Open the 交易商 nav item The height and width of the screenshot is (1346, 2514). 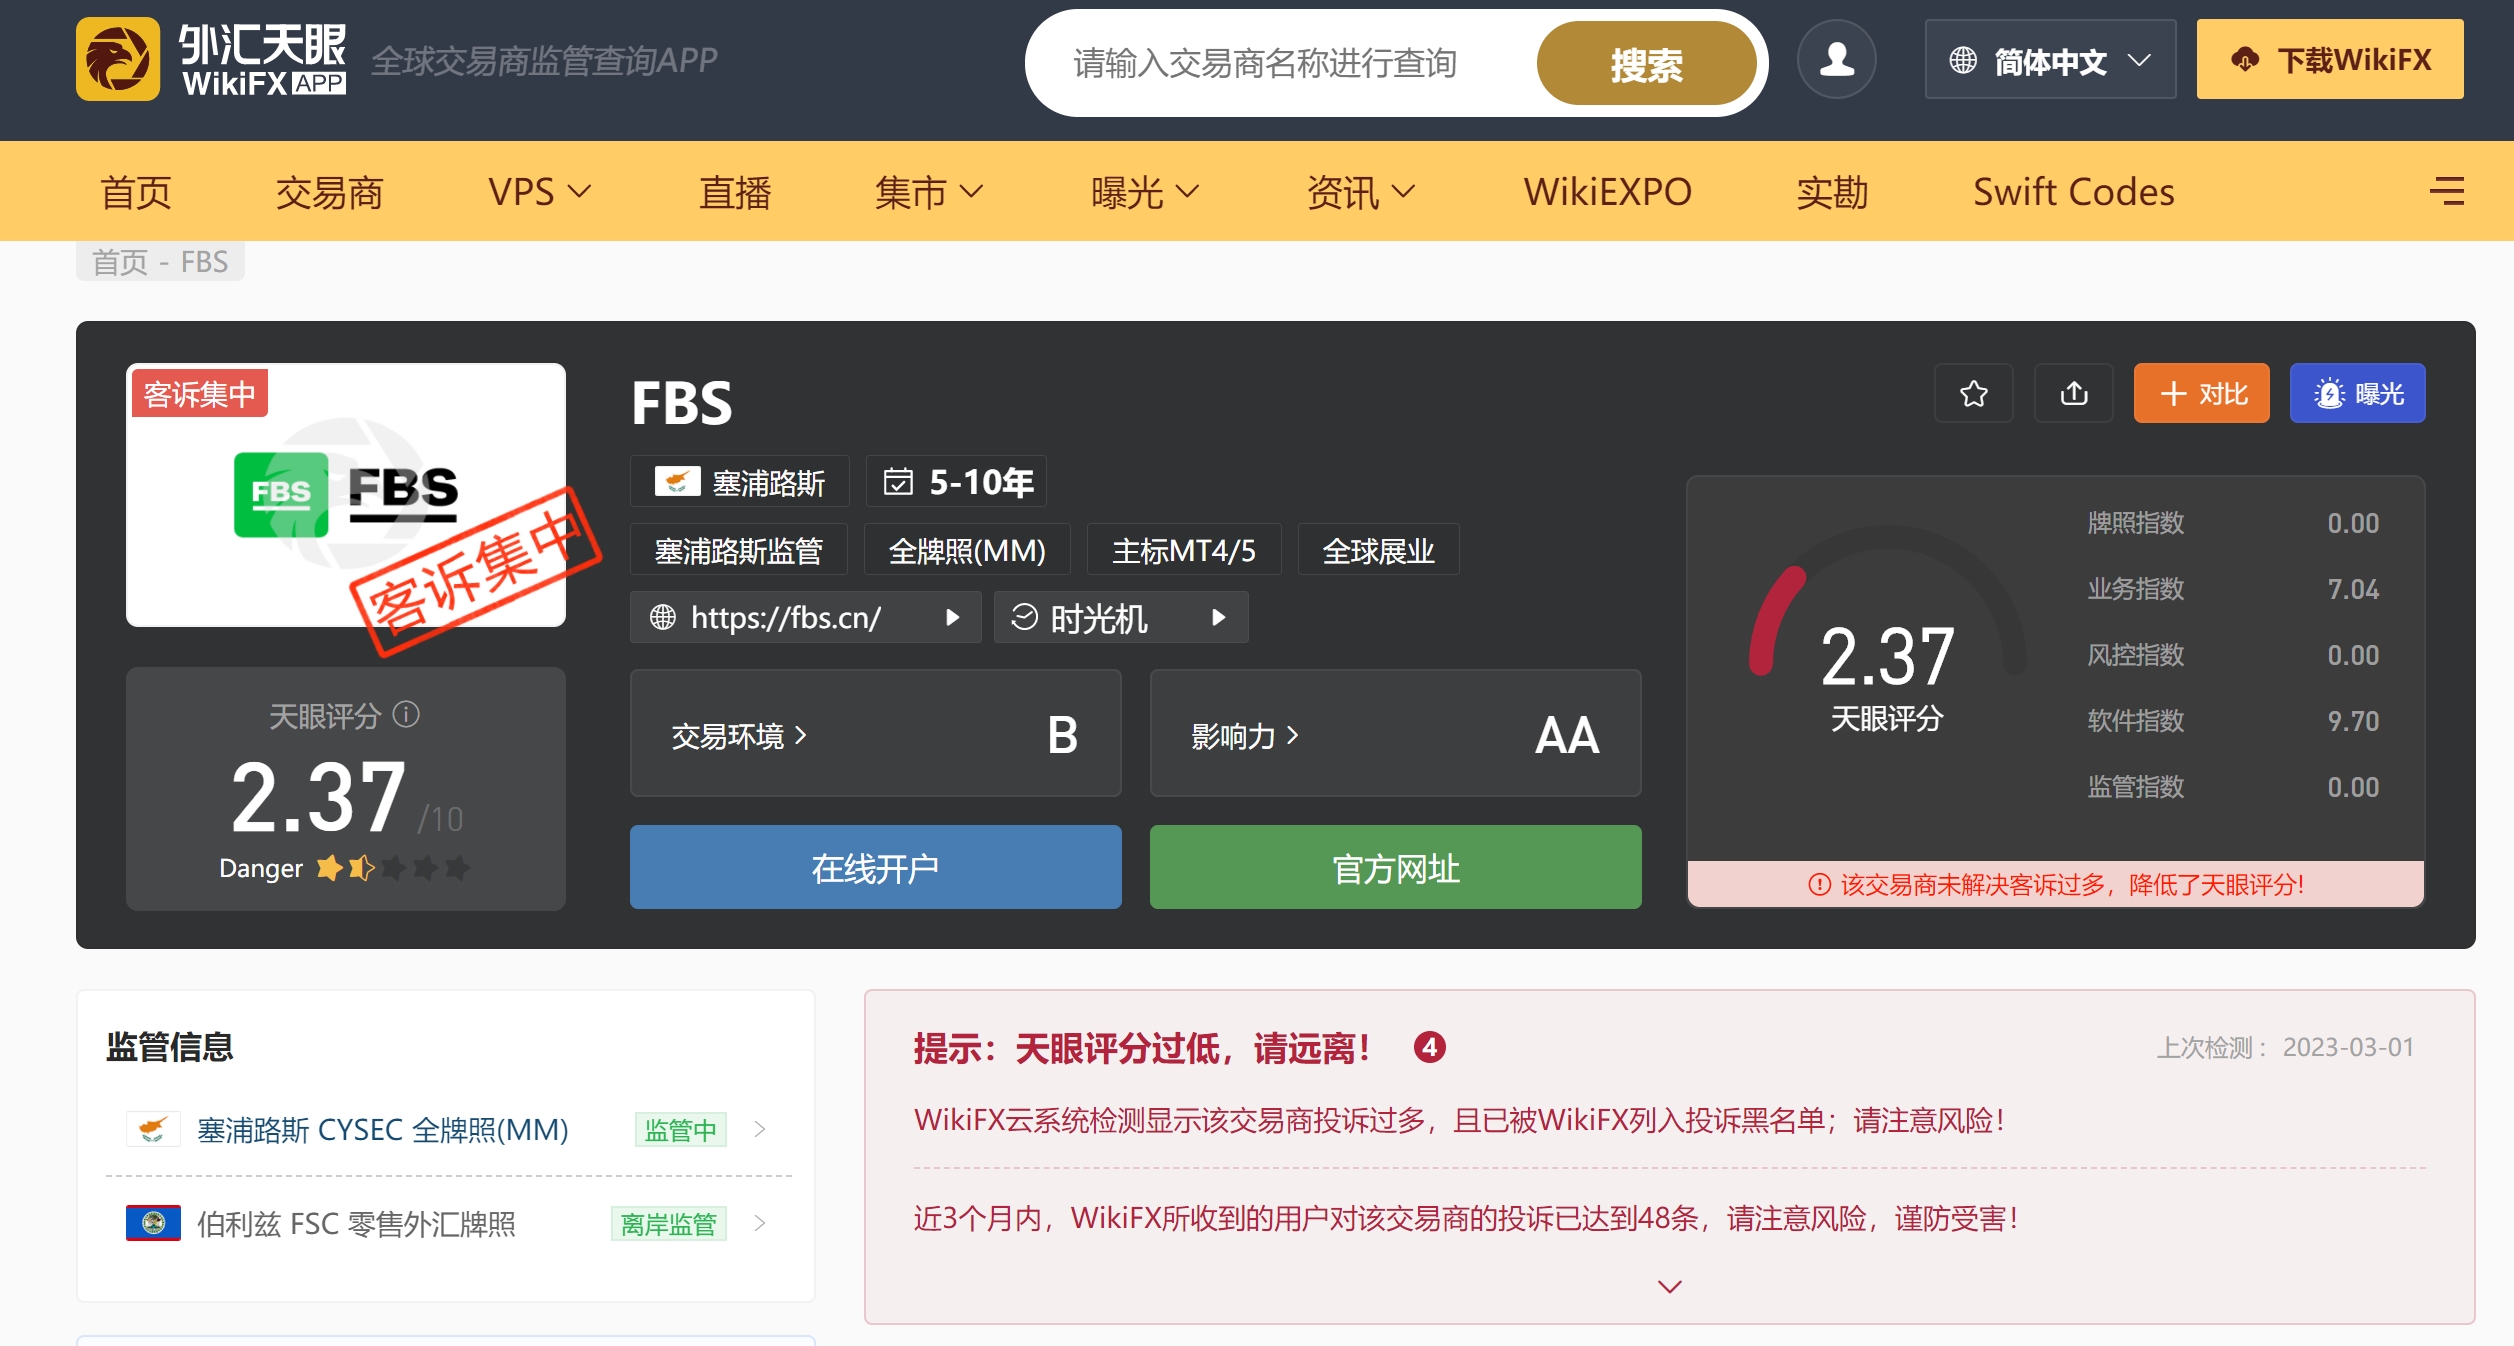tap(330, 191)
